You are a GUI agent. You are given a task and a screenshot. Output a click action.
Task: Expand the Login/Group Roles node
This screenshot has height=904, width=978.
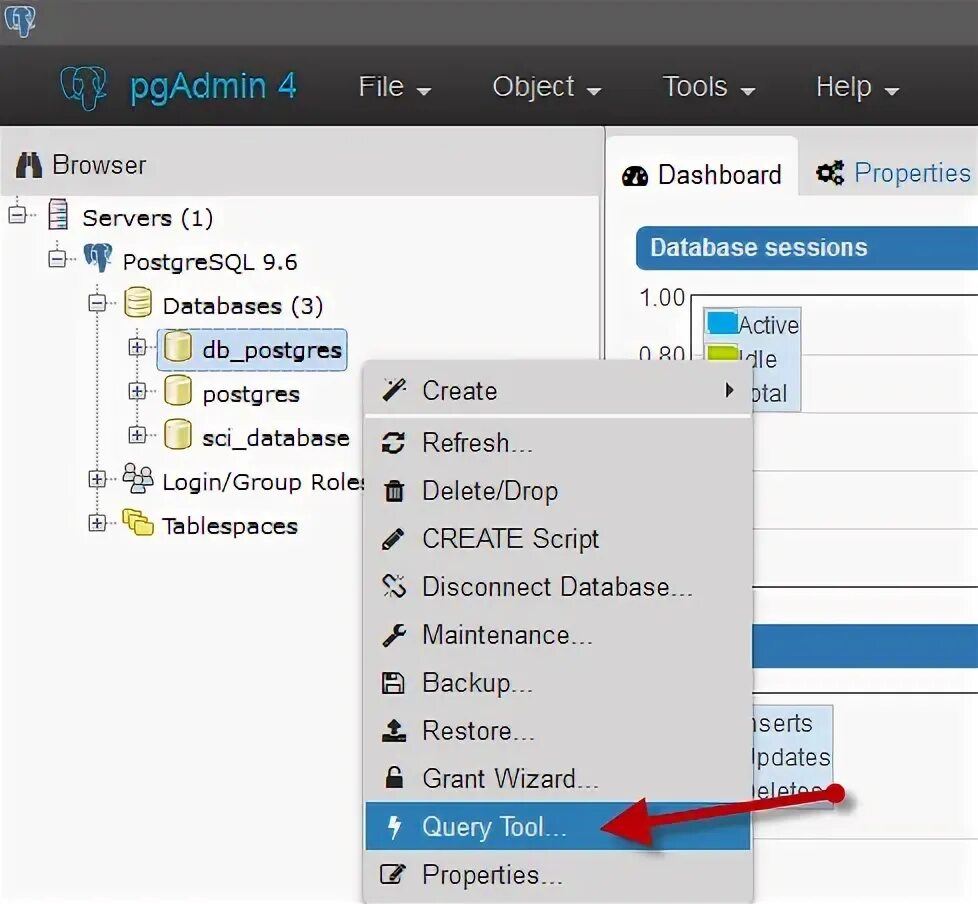coord(97,479)
